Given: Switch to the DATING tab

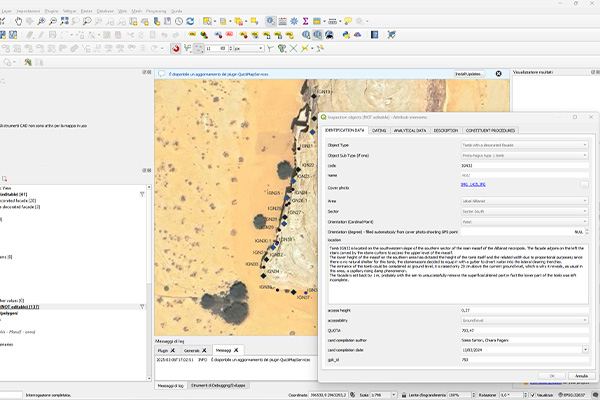Looking at the screenshot, I should click(379, 130).
